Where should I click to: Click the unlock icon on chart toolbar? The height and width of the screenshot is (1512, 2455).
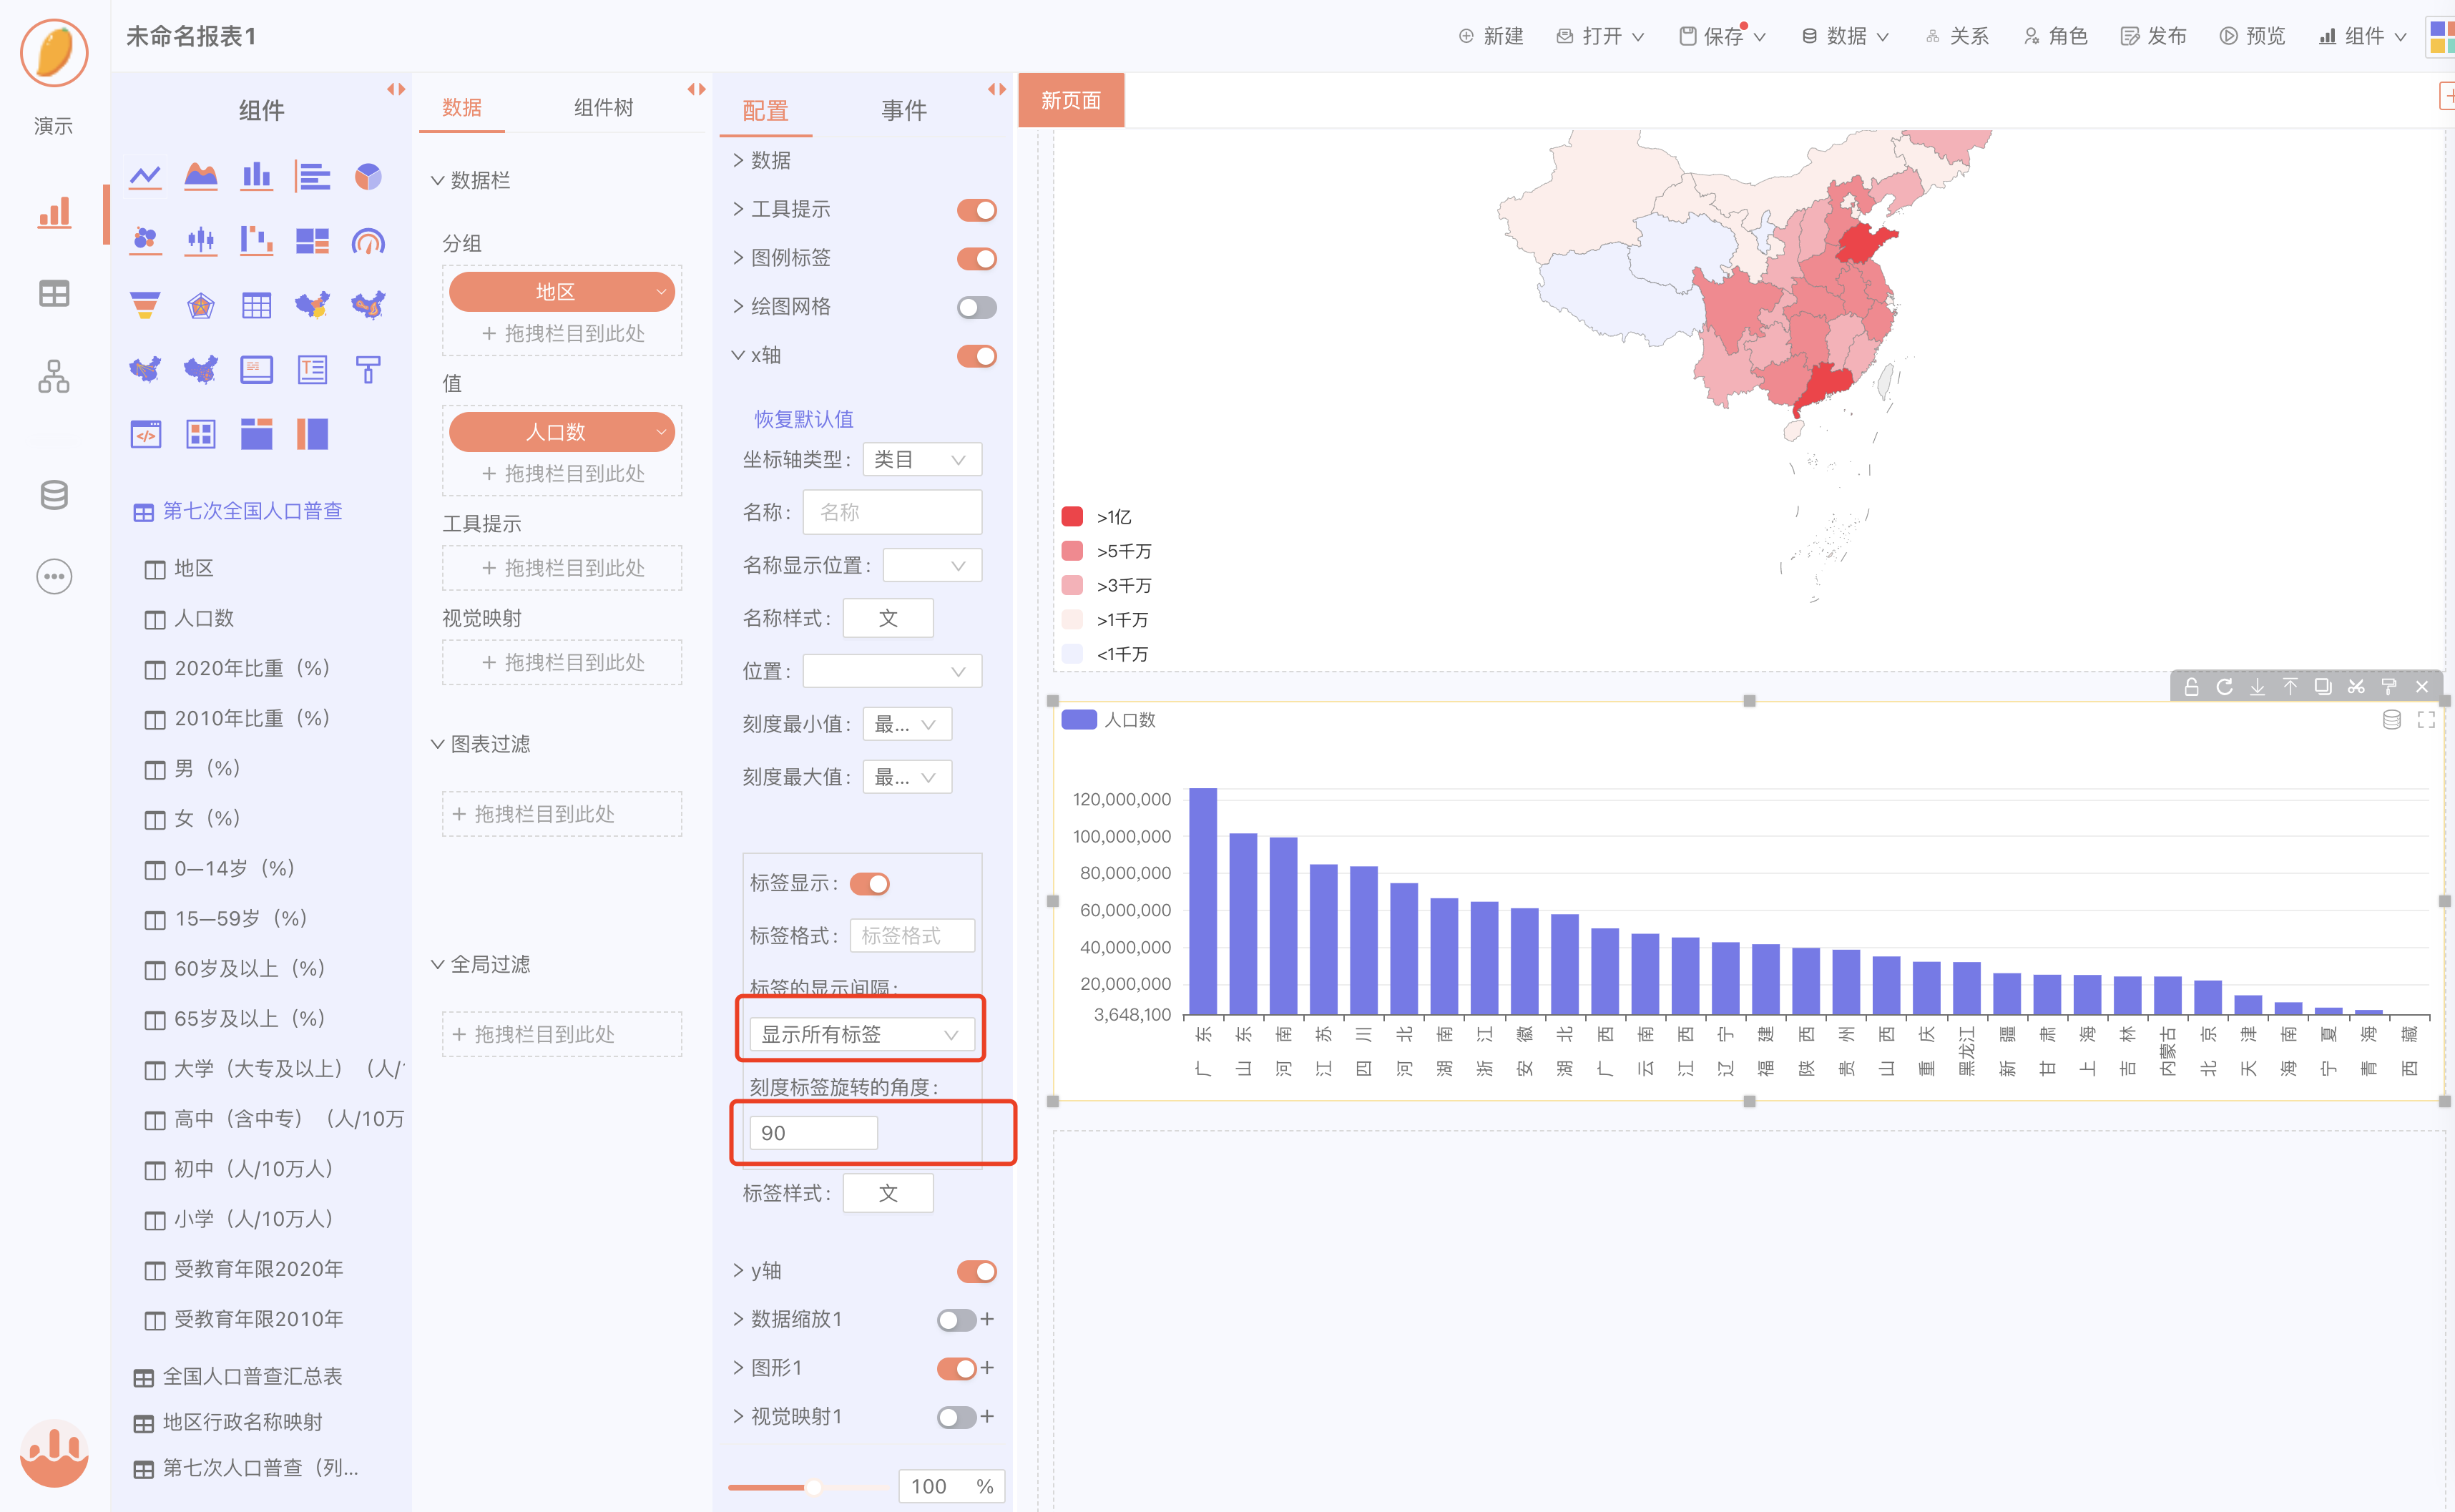point(2191,687)
